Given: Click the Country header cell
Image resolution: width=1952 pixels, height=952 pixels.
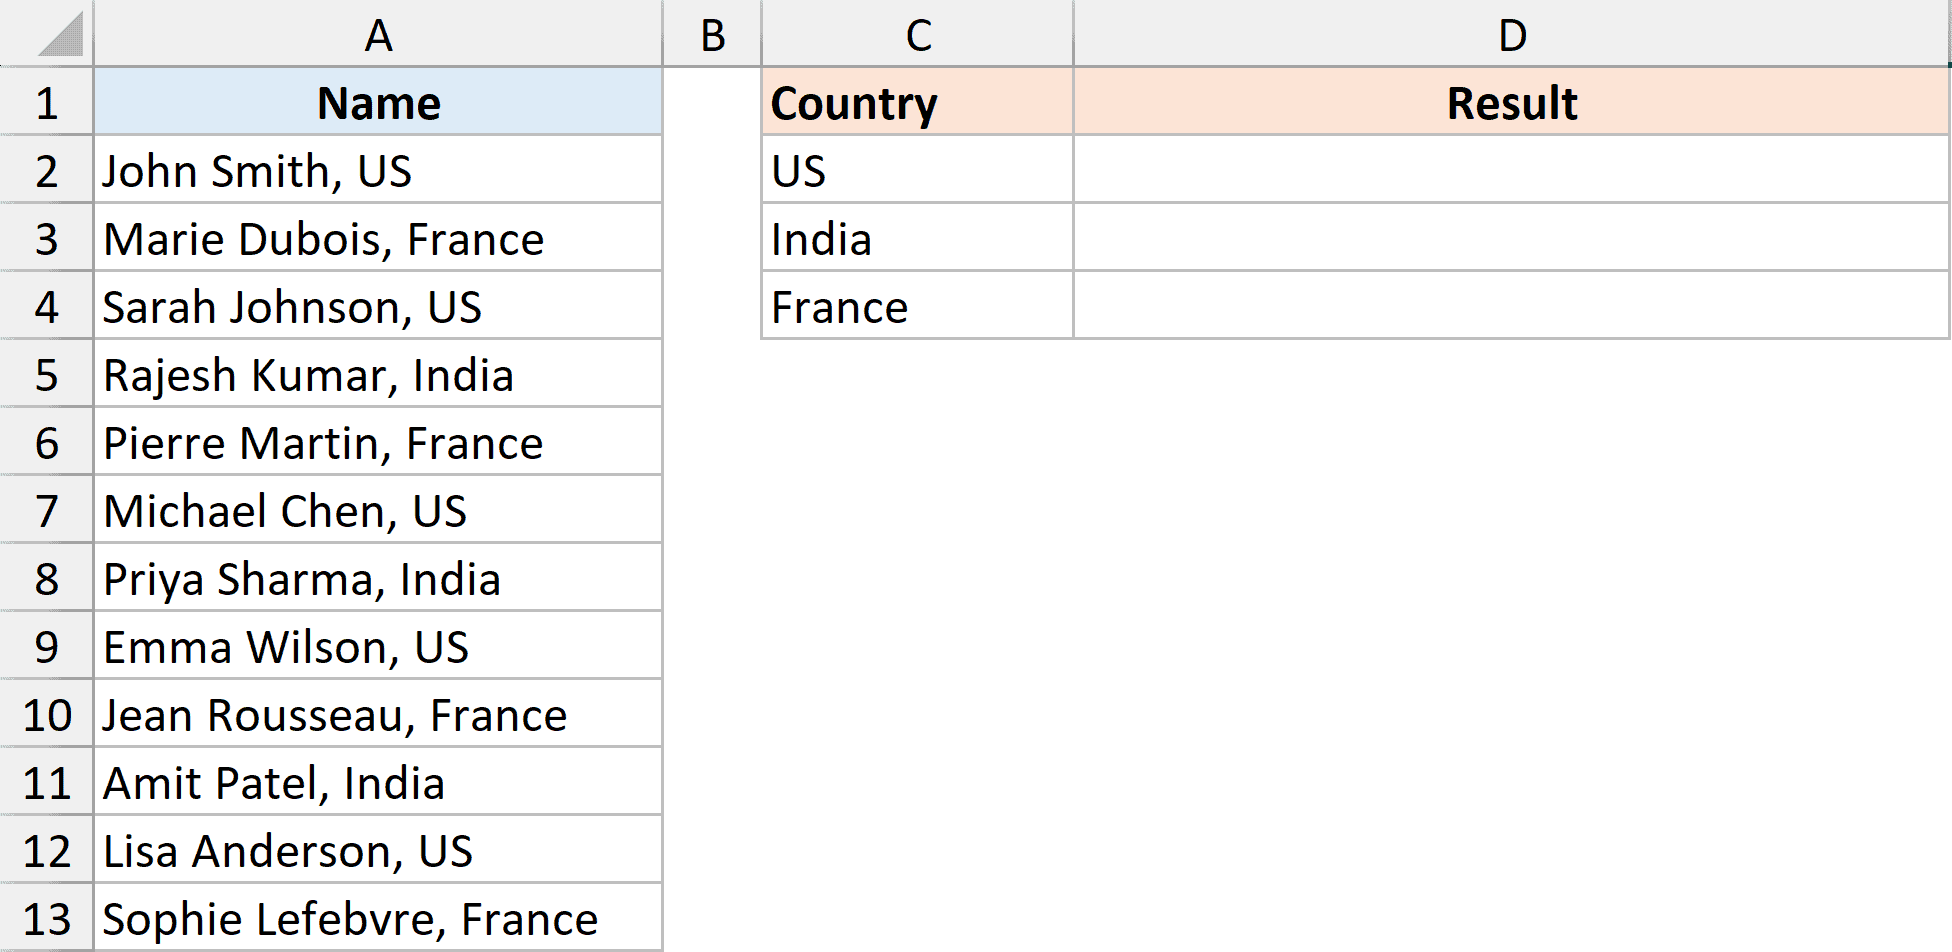Looking at the screenshot, I should [x=916, y=102].
